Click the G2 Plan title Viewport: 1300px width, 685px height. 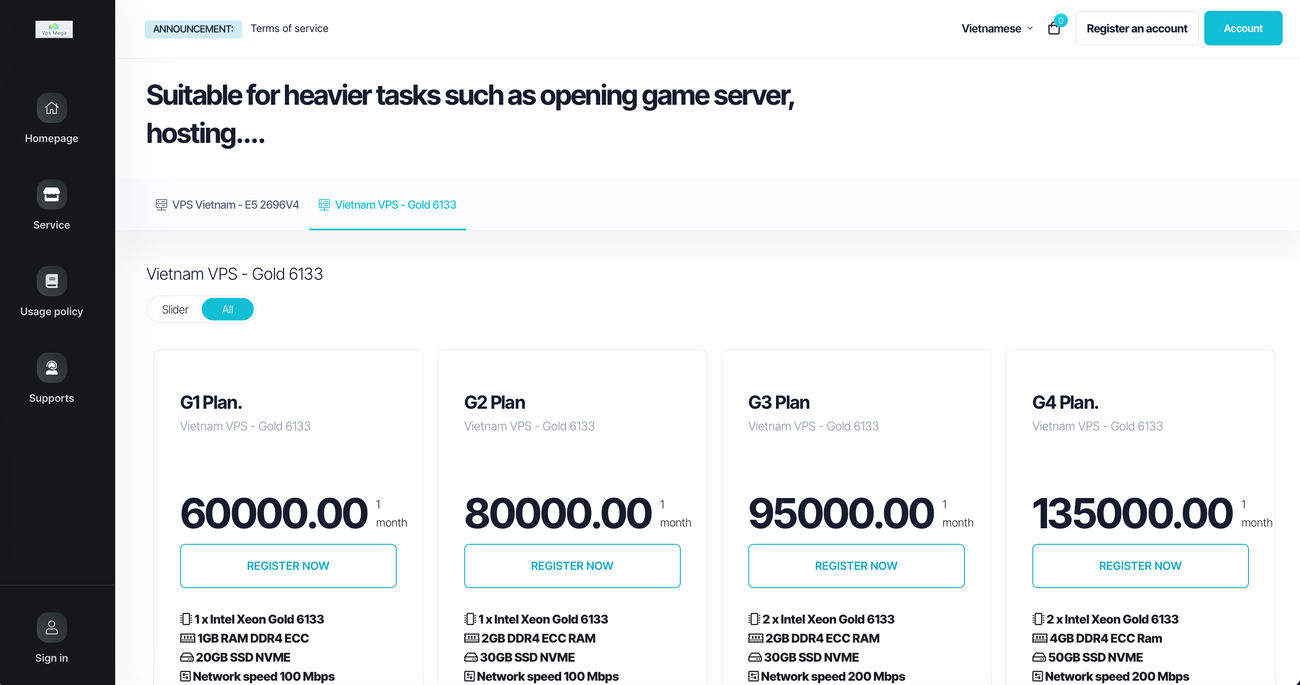click(x=495, y=403)
